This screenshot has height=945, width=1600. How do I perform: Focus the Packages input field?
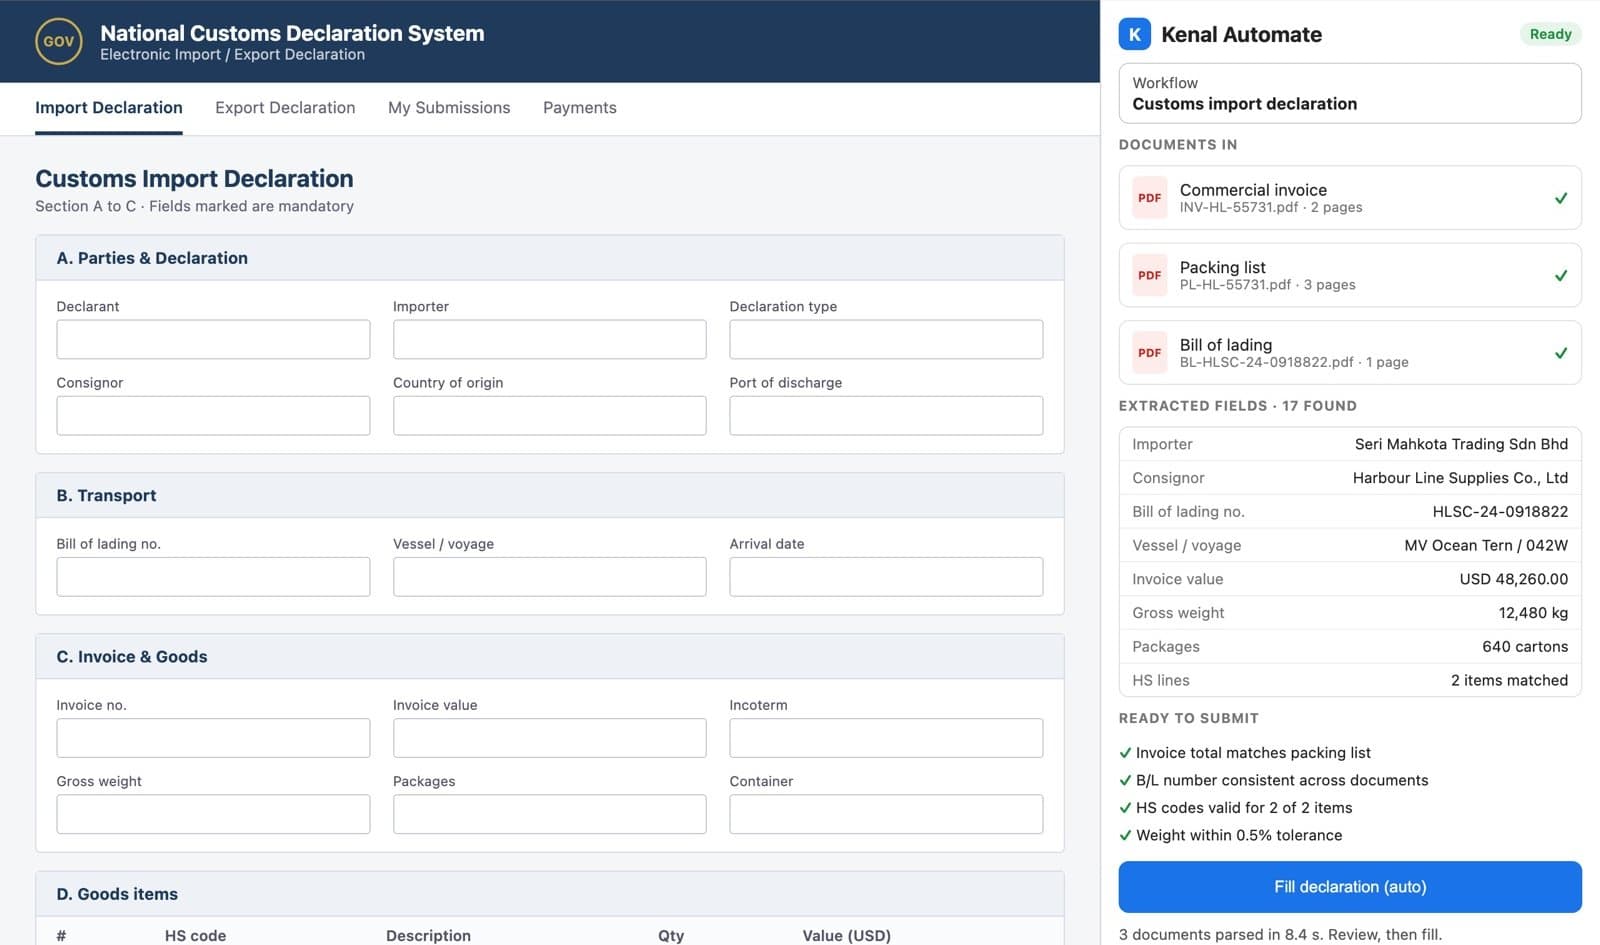point(550,814)
